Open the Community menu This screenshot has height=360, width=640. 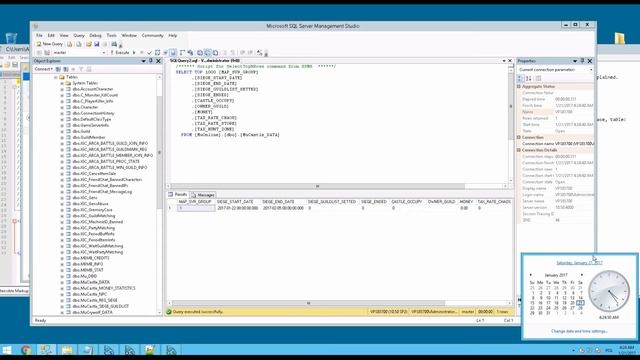pyautogui.click(x=153, y=36)
